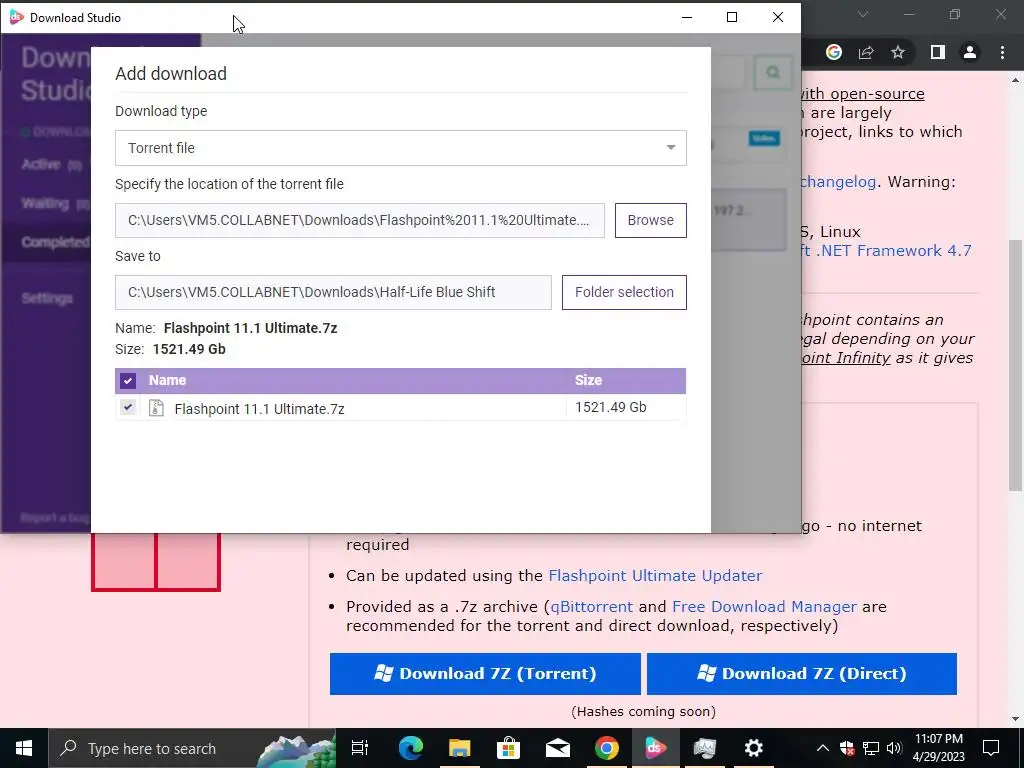
Task: Open Waiting tab in Download Studio sidebar
Action: (x=55, y=203)
